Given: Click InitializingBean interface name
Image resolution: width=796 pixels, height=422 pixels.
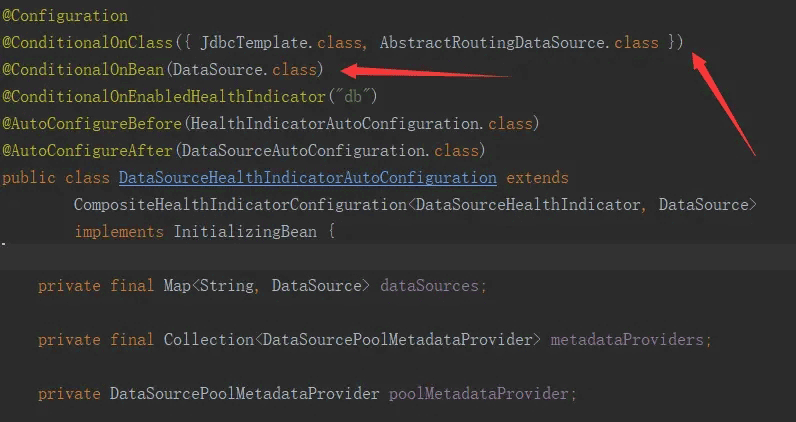Looking at the screenshot, I should [245, 232].
